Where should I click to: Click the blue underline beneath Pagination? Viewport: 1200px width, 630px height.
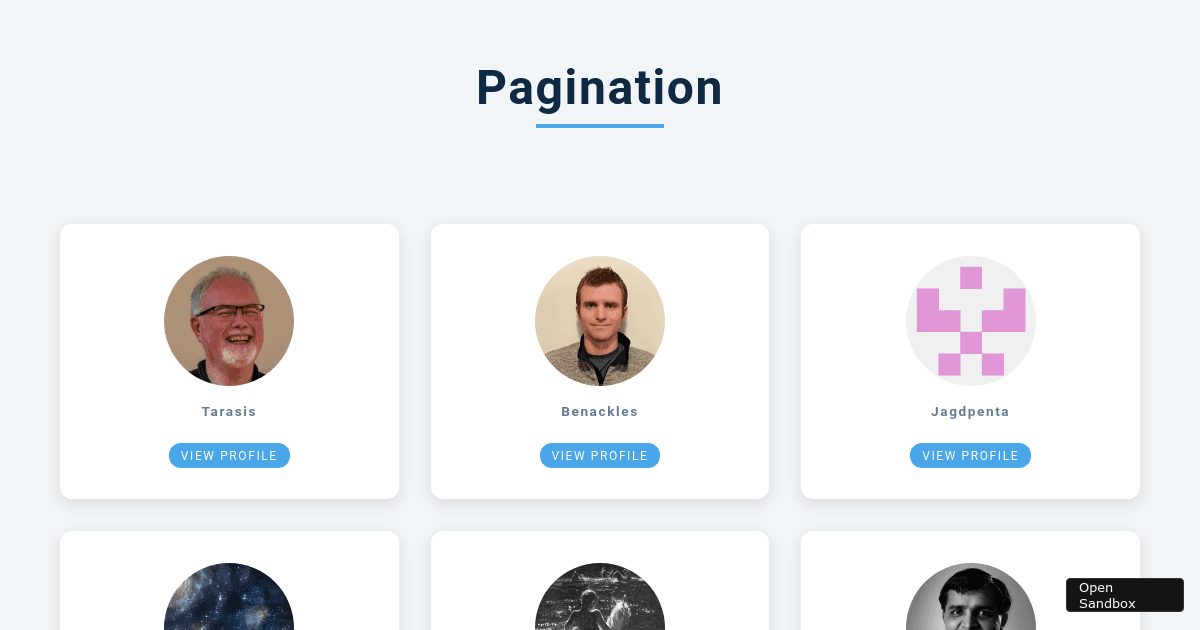(x=599, y=126)
